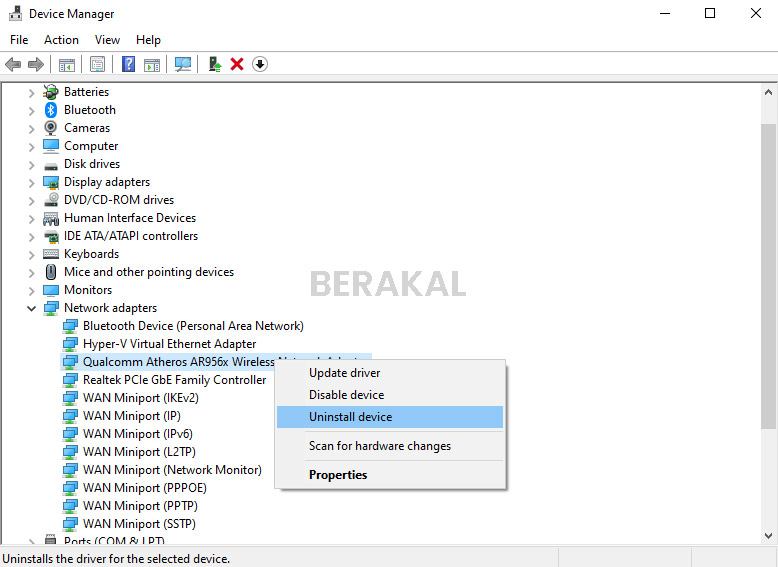
Task: Click the Update device driver toolbar icon
Action: [x=215, y=64]
